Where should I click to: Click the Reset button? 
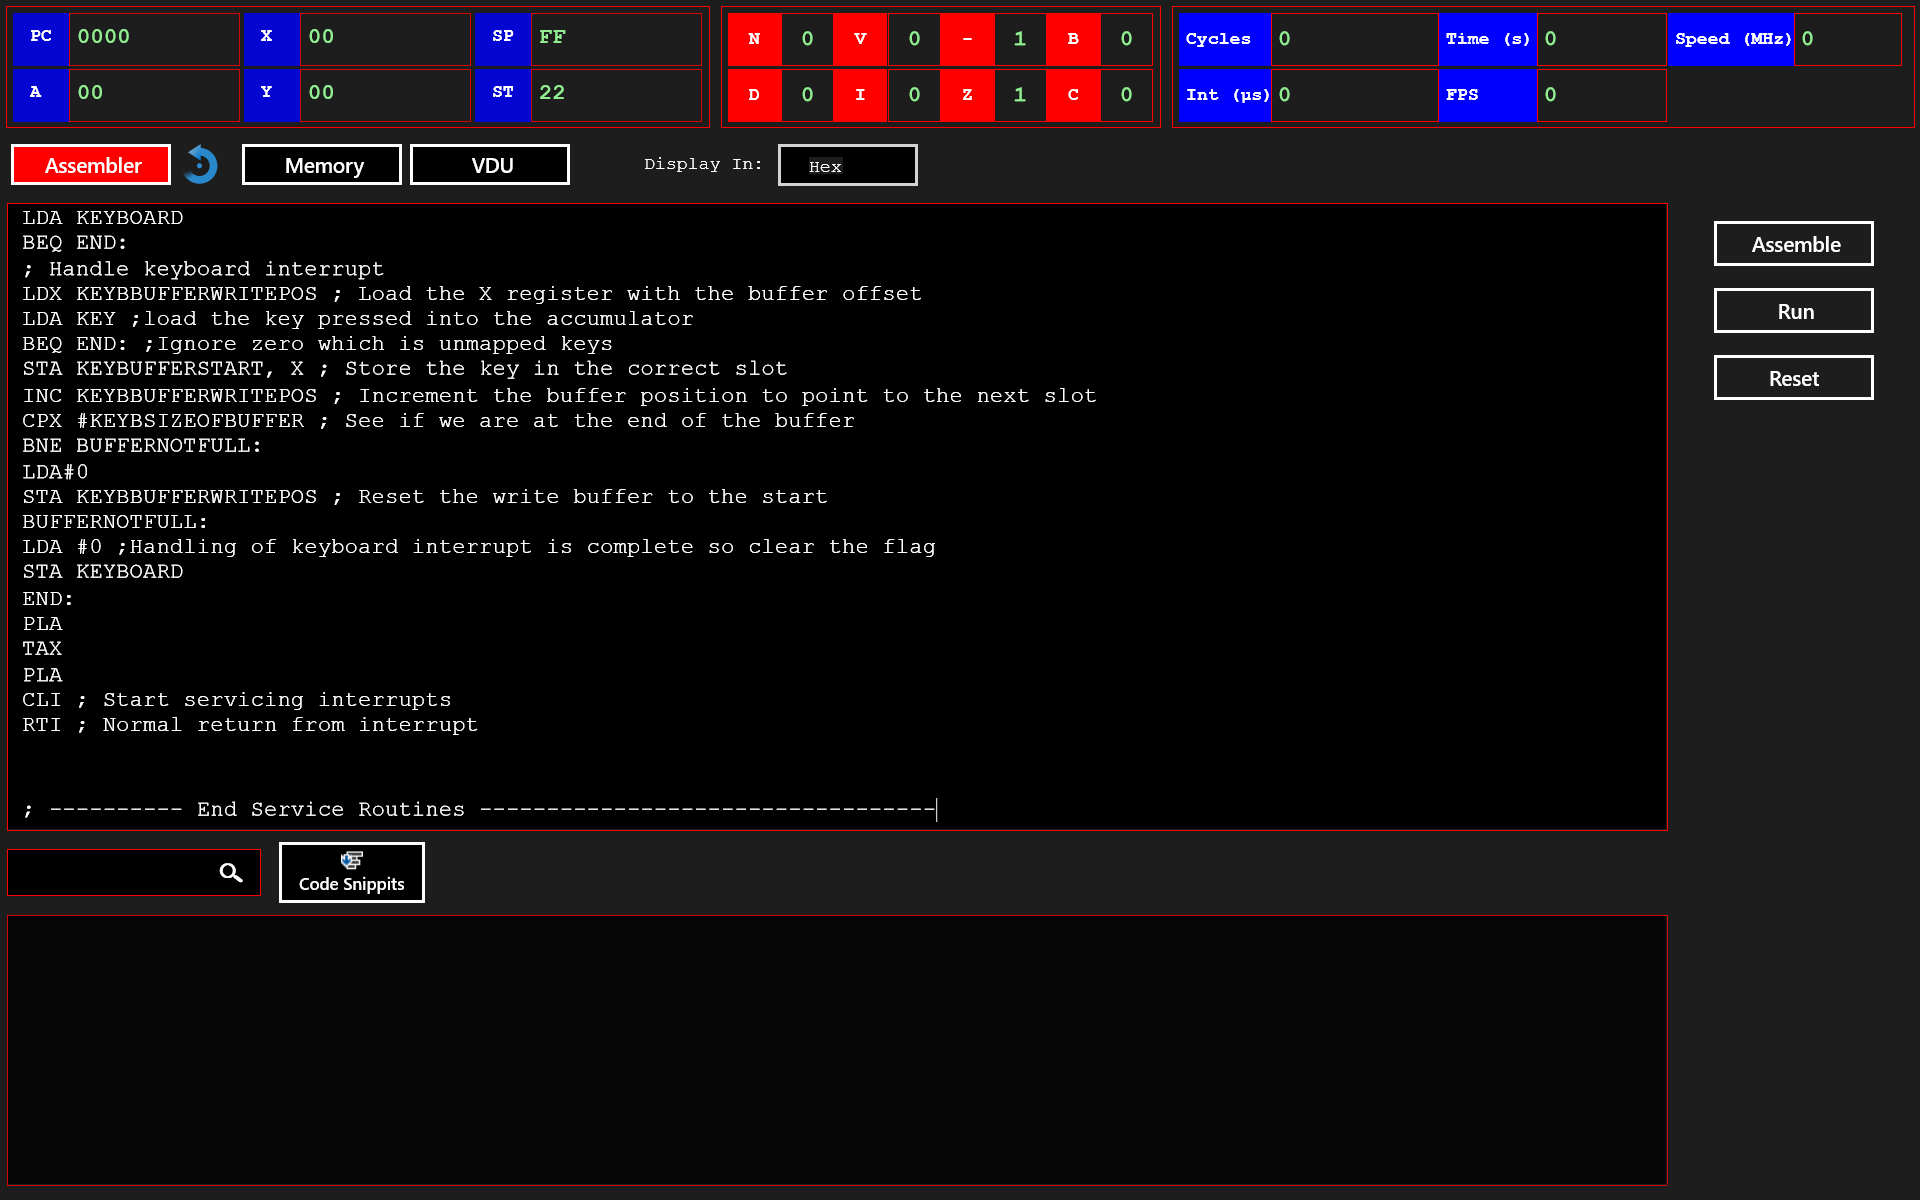[x=1793, y=378]
